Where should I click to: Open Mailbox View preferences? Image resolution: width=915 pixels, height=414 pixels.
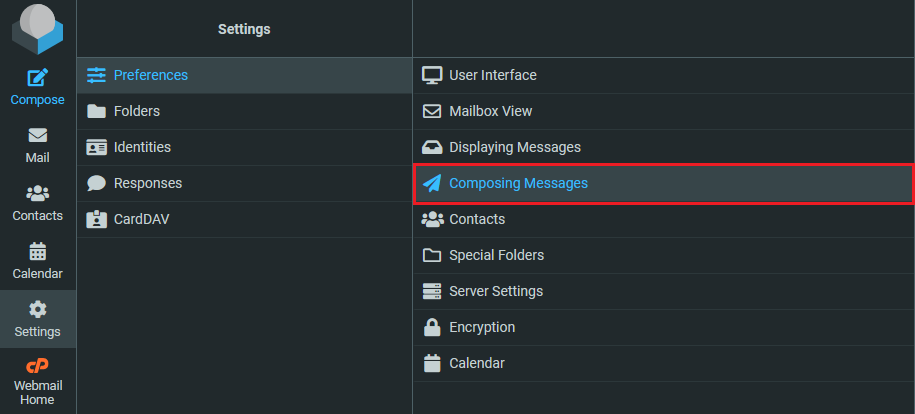(490, 111)
